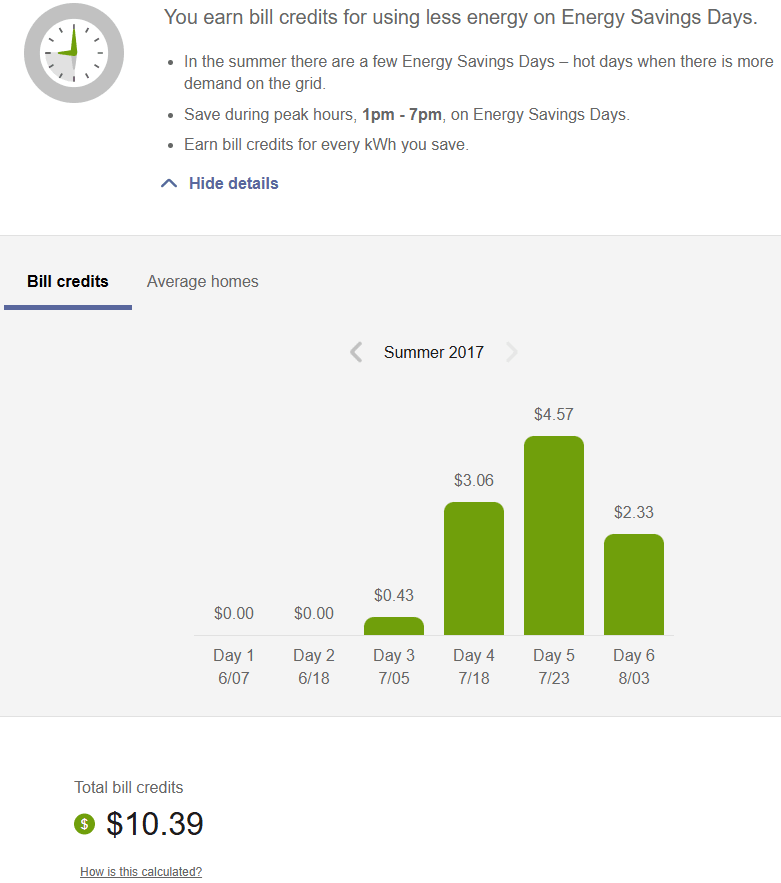Click the Total bill credits amount $10.39

click(x=155, y=824)
